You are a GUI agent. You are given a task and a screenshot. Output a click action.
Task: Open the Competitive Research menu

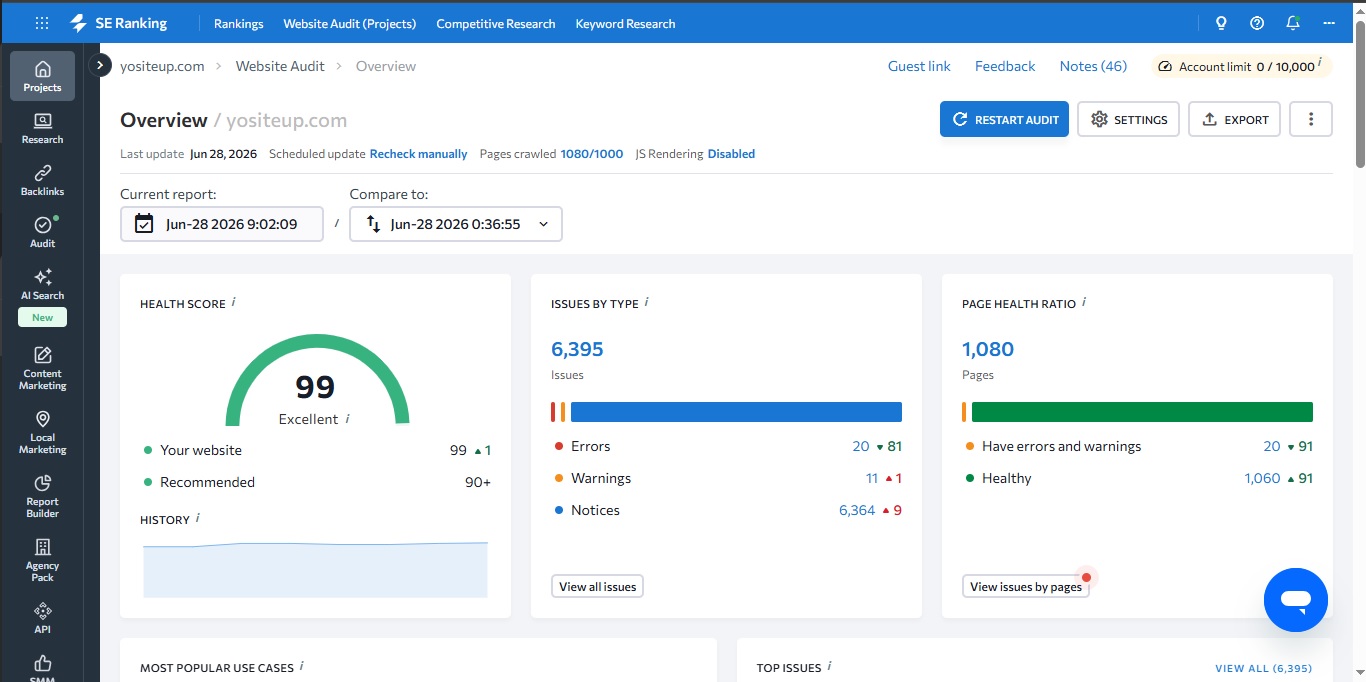[496, 23]
